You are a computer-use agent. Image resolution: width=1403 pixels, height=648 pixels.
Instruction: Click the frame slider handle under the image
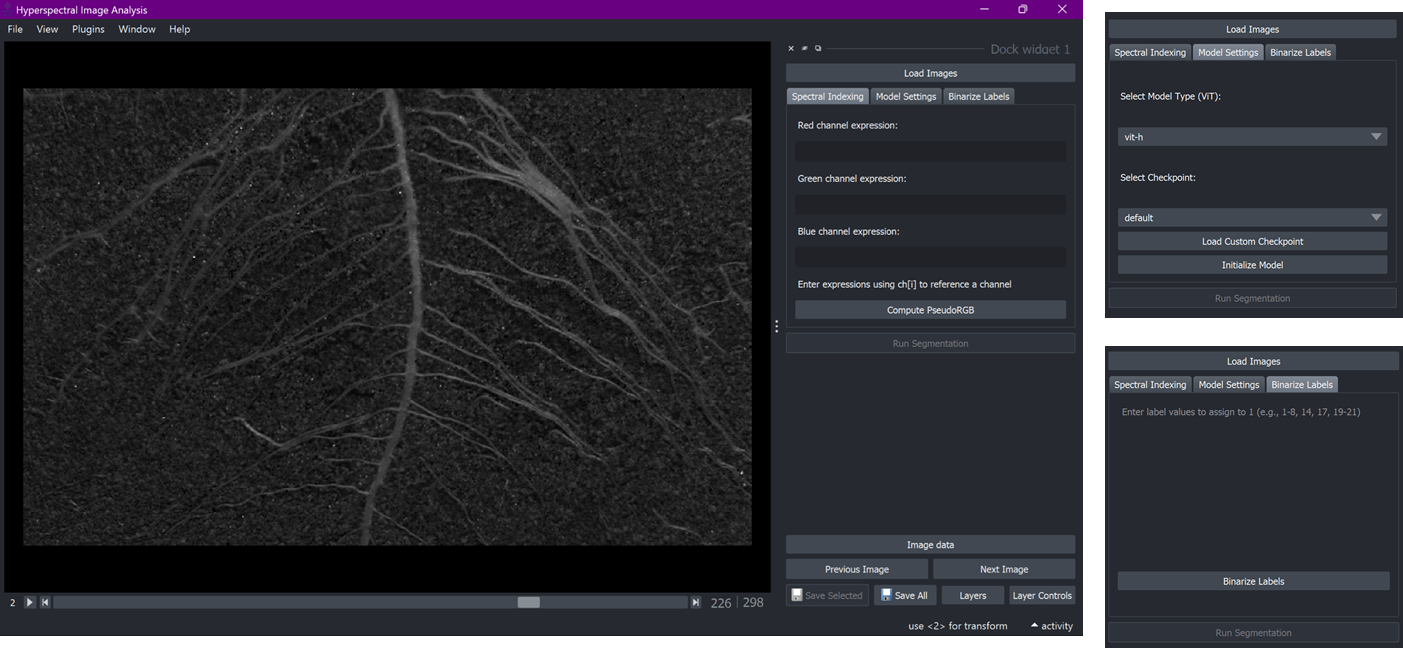[528, 603]
